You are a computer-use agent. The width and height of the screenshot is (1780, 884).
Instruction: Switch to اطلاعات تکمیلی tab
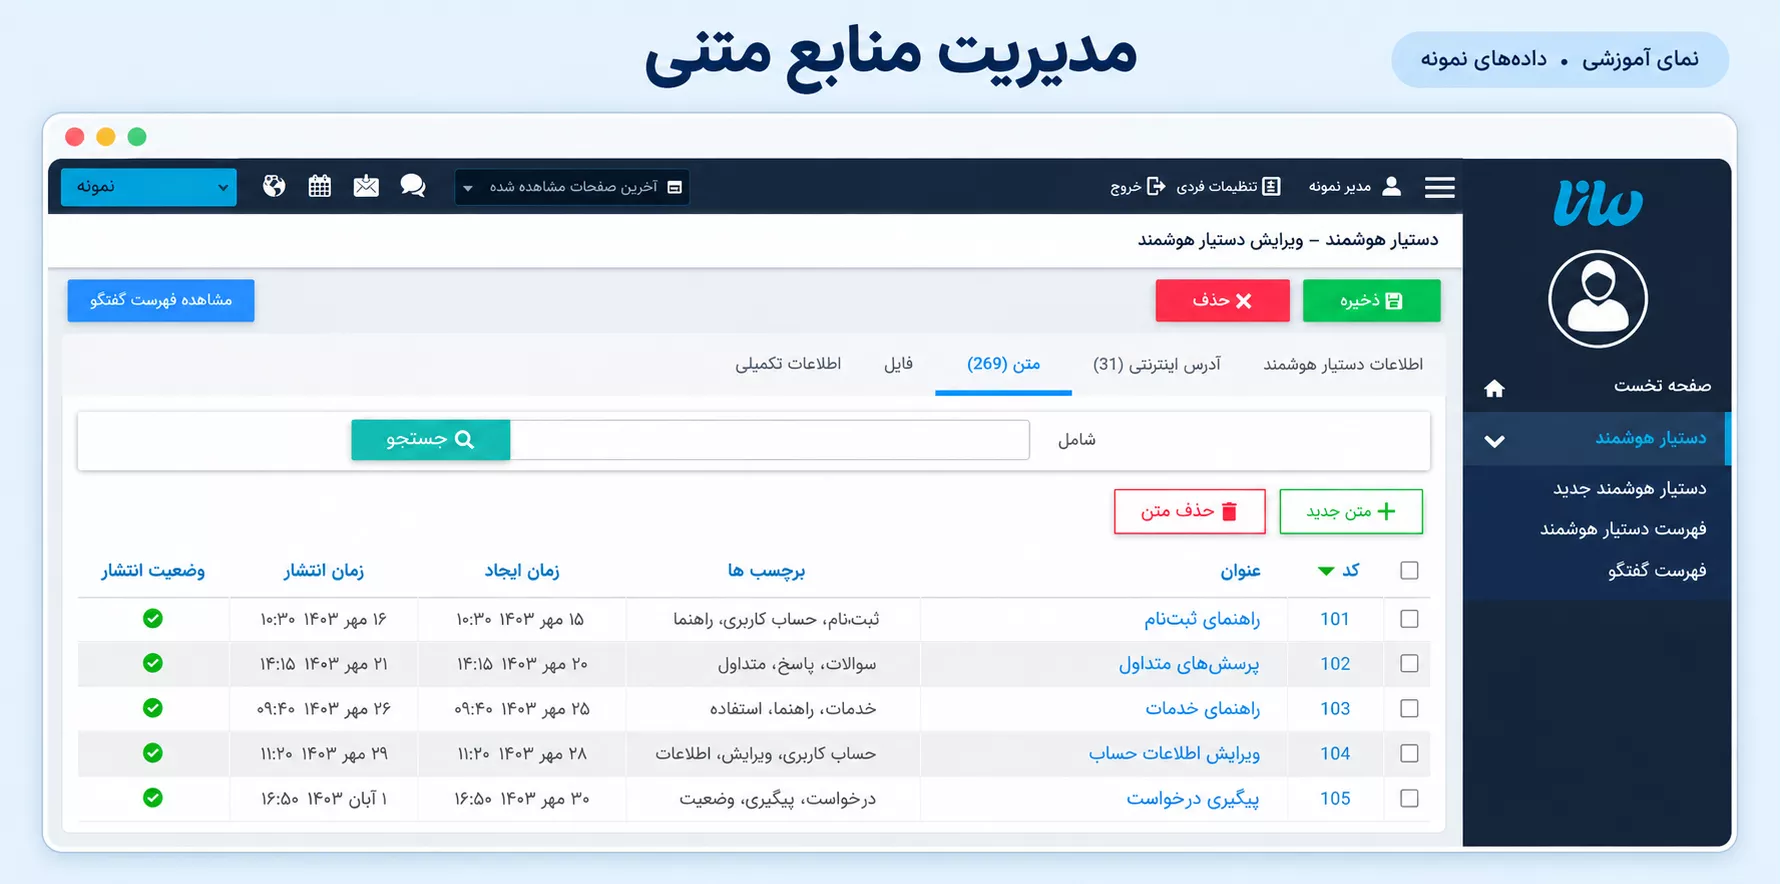click(x=788, y=364)
